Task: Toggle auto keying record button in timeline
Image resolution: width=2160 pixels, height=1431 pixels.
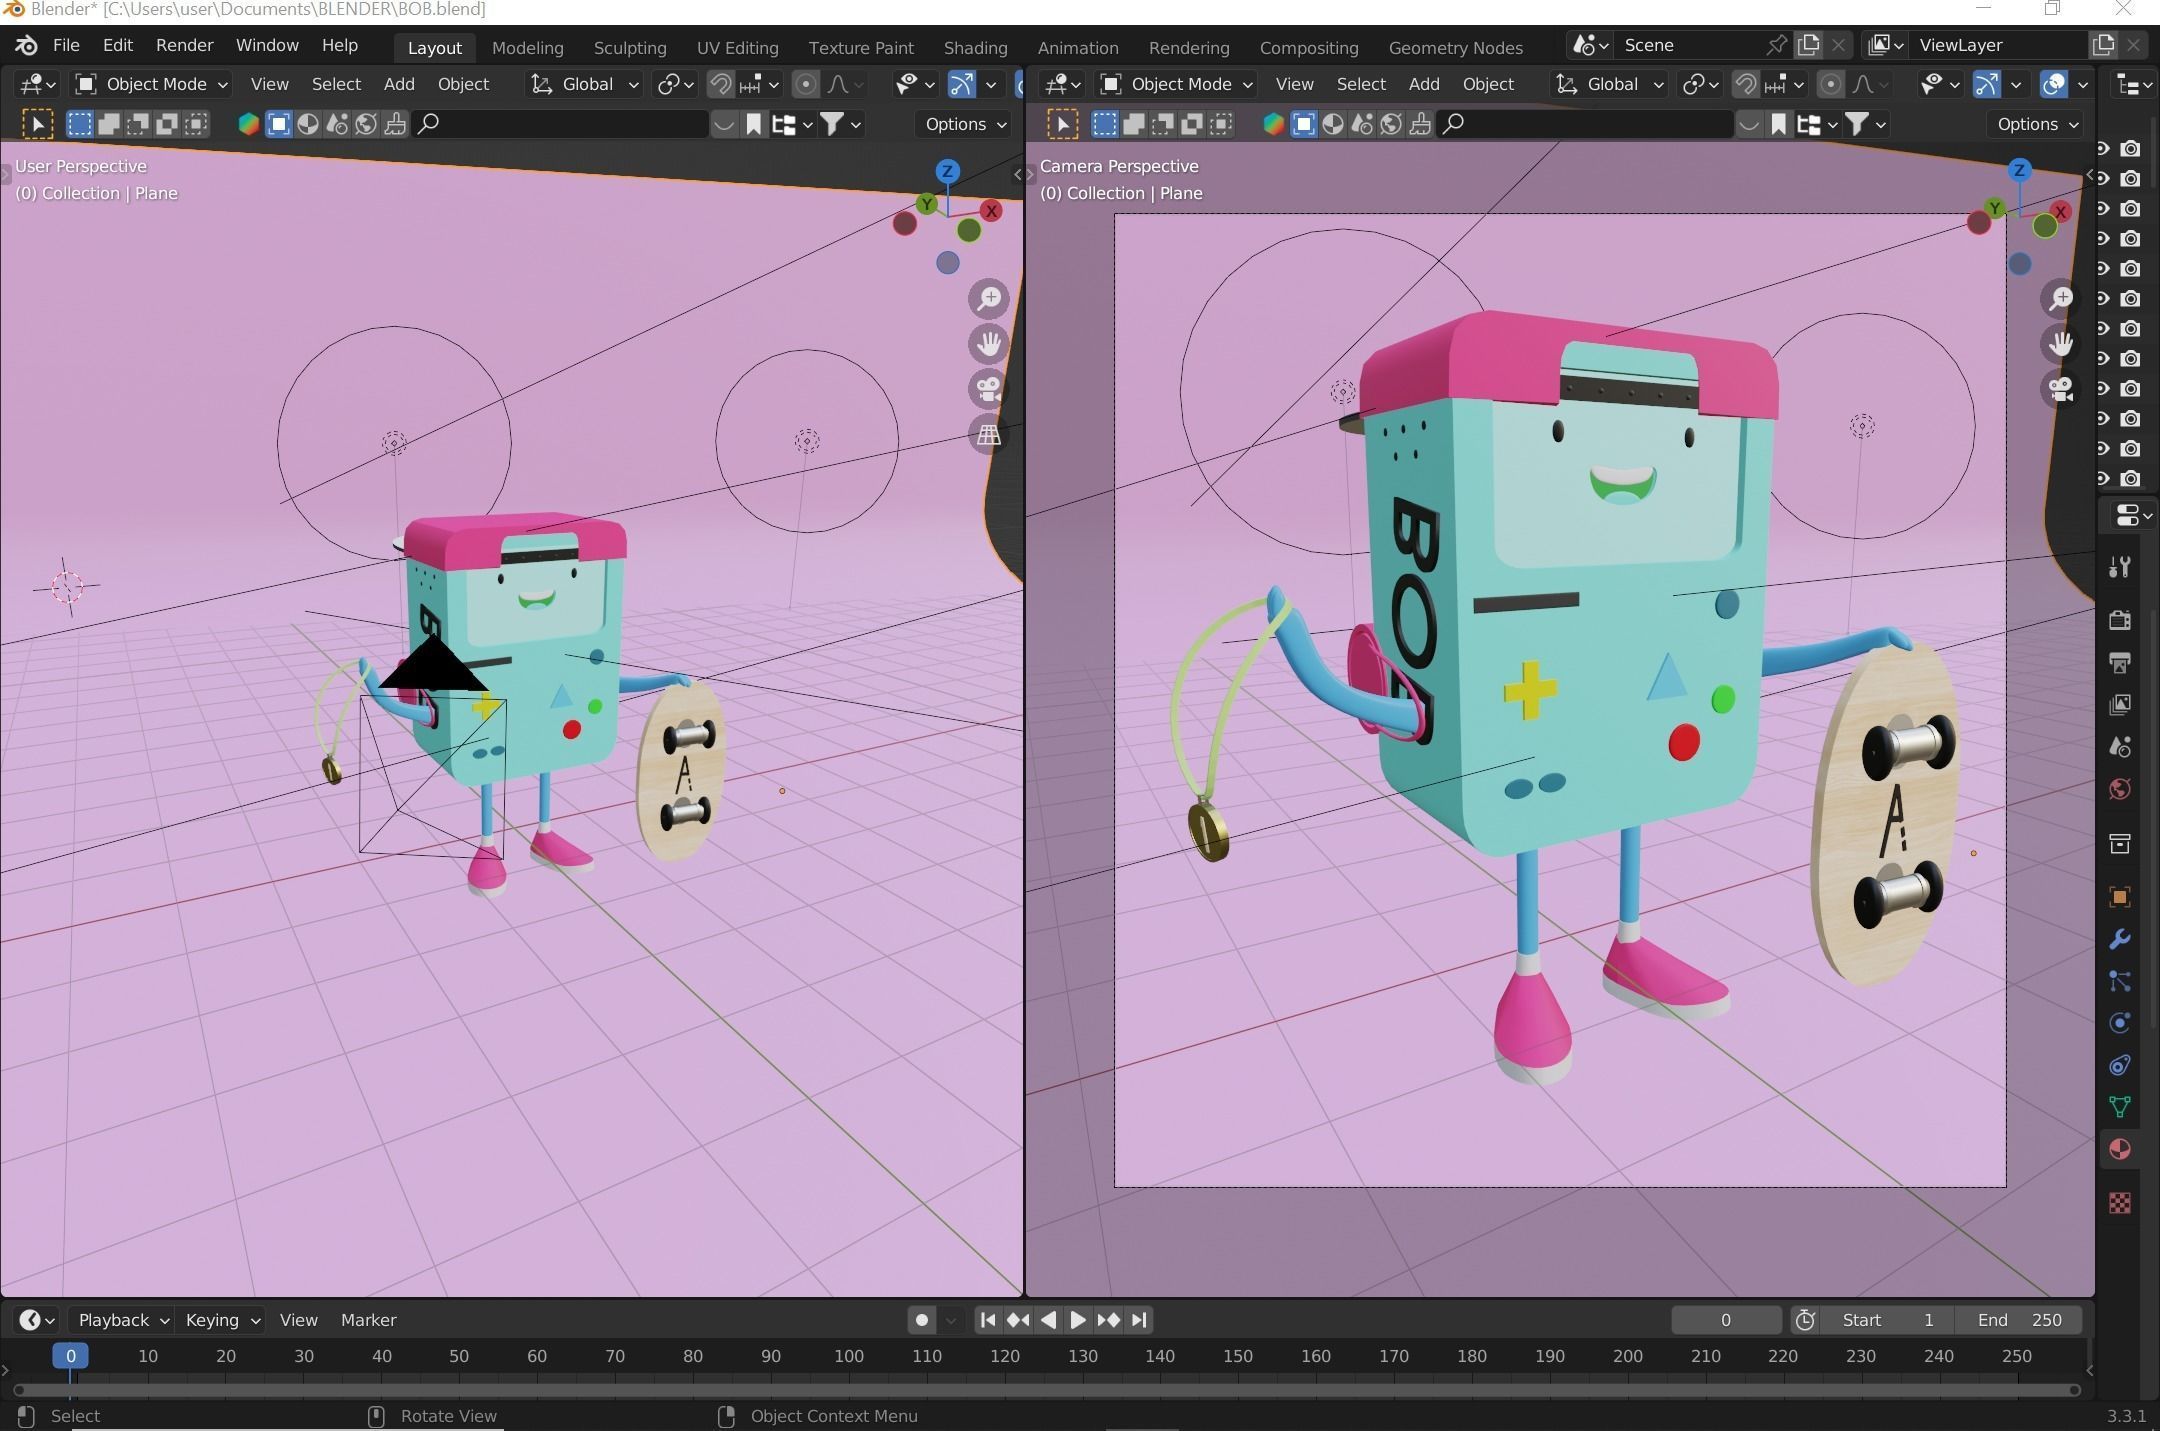Action: coord(922,1320)
